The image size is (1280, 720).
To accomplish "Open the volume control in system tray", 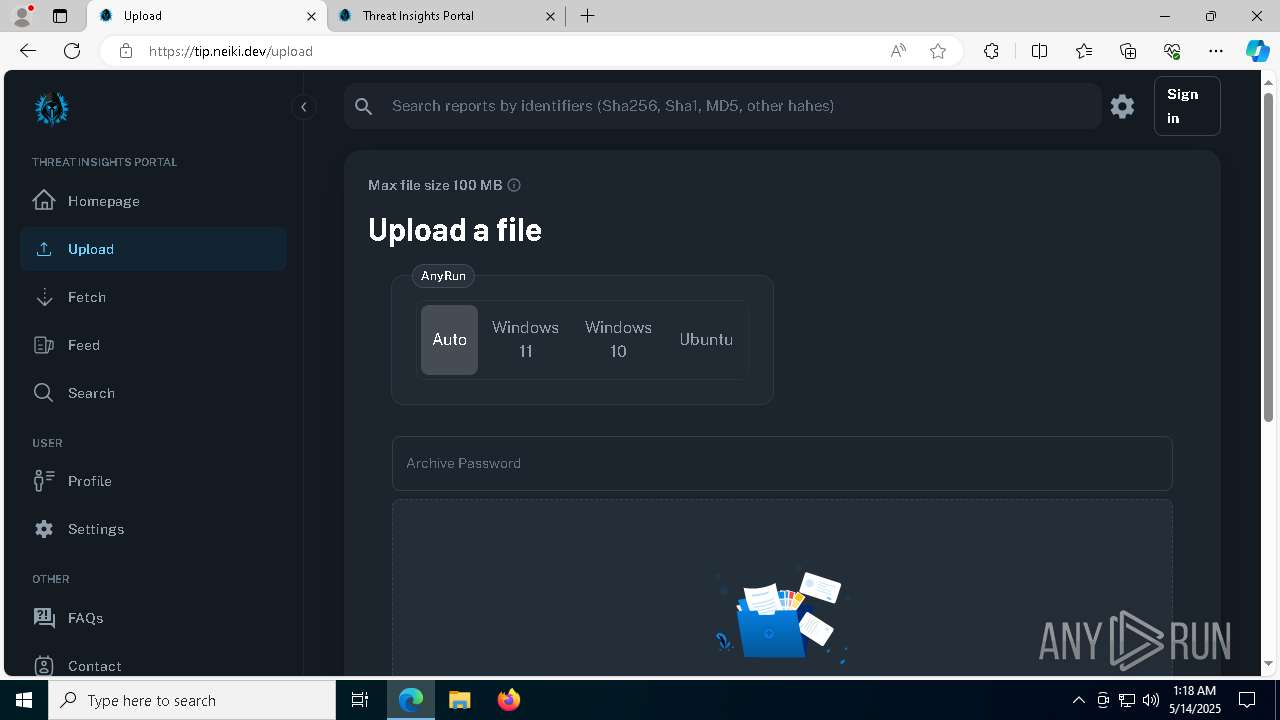I will [1150, 700].
